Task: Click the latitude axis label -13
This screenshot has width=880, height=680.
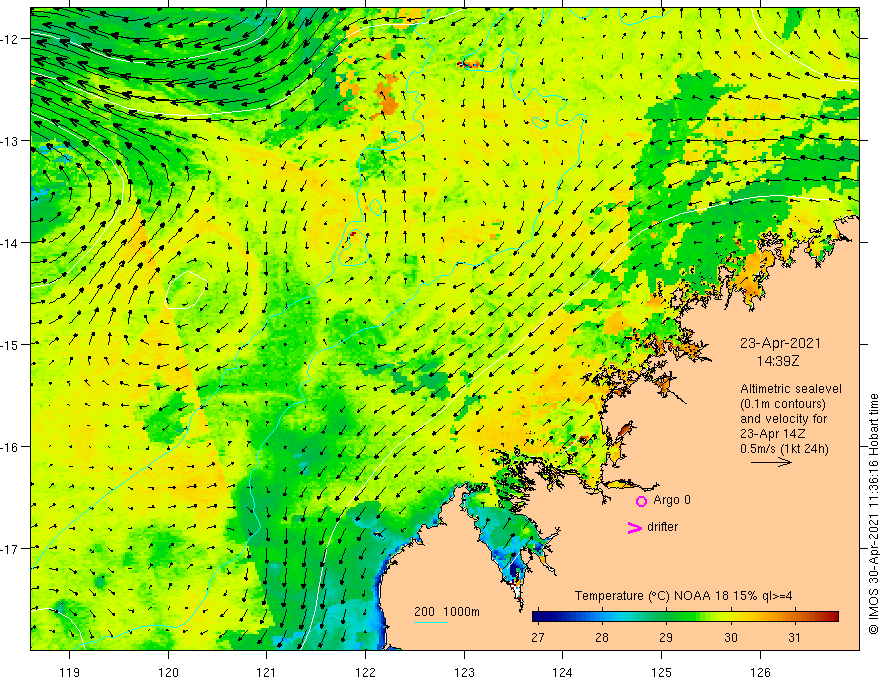Action: pyautogui.click(x=11, y=141)
